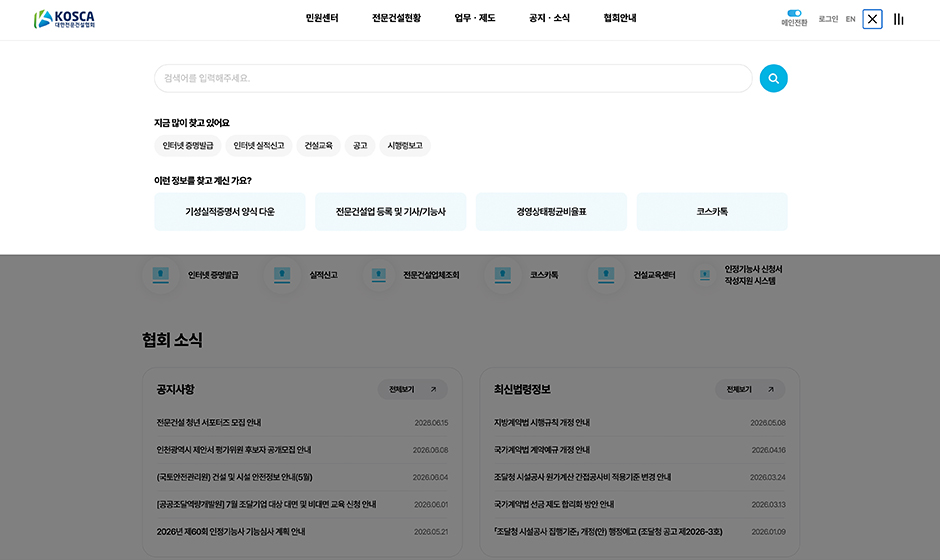Open notice 2026년 제60회 인정기능사 기능심사 계획 안내
The image size is (940, 560).
pos(231,532)
